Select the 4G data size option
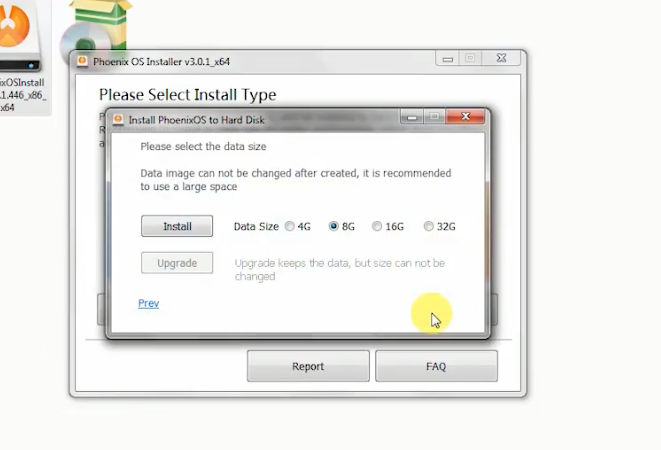 click(x=298, y=226)
